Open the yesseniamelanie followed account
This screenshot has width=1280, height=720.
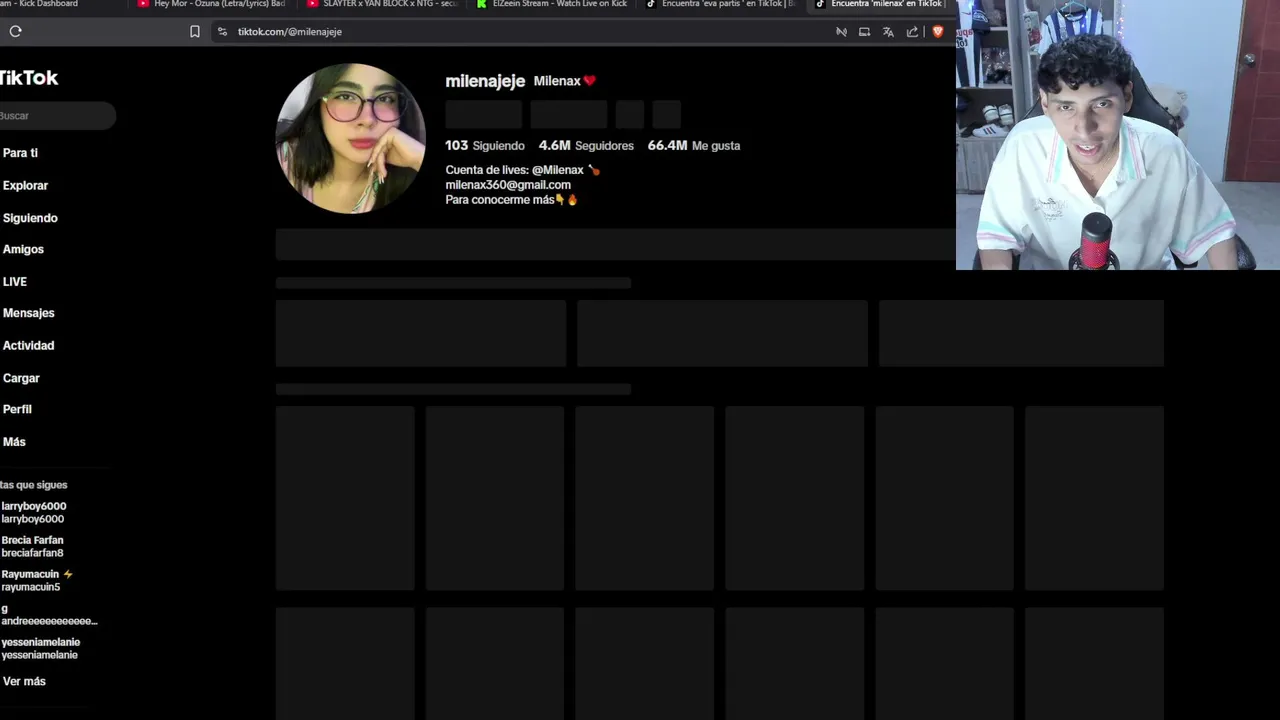click(x=40, y=648)
